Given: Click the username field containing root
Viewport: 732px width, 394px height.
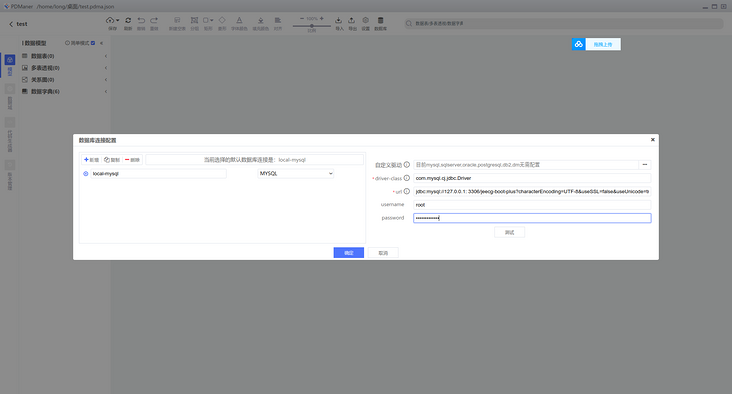Looking at the screenshot, I should click(x=532, y=205).
